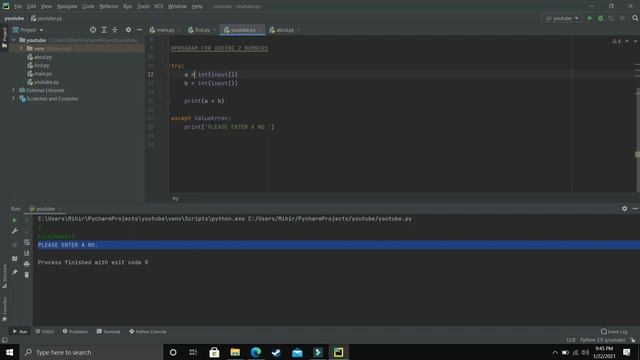Open Steam from taskbar

(x=277, y=352)
